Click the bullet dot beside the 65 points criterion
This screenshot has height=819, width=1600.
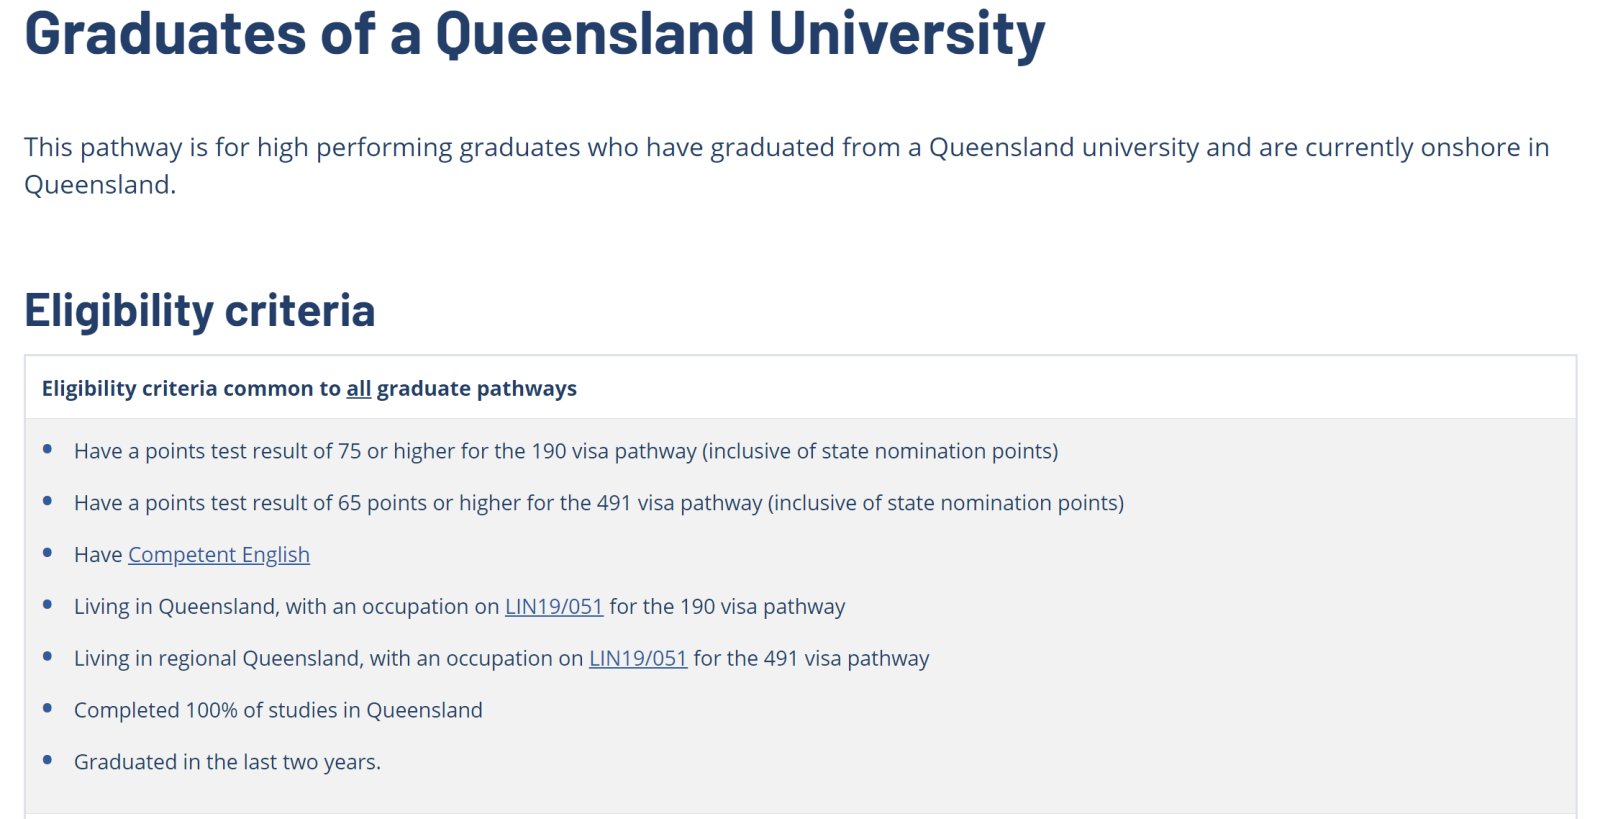47,501
